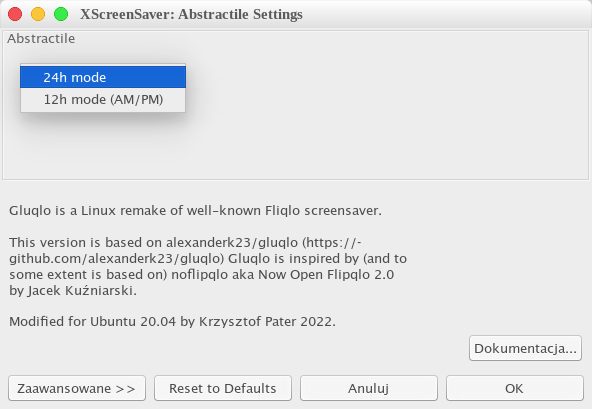This screenshot has width=592, height=409.
Task: Click the github.com/alexanderk23/gluqlo URL text
Action: pos(117,258)
